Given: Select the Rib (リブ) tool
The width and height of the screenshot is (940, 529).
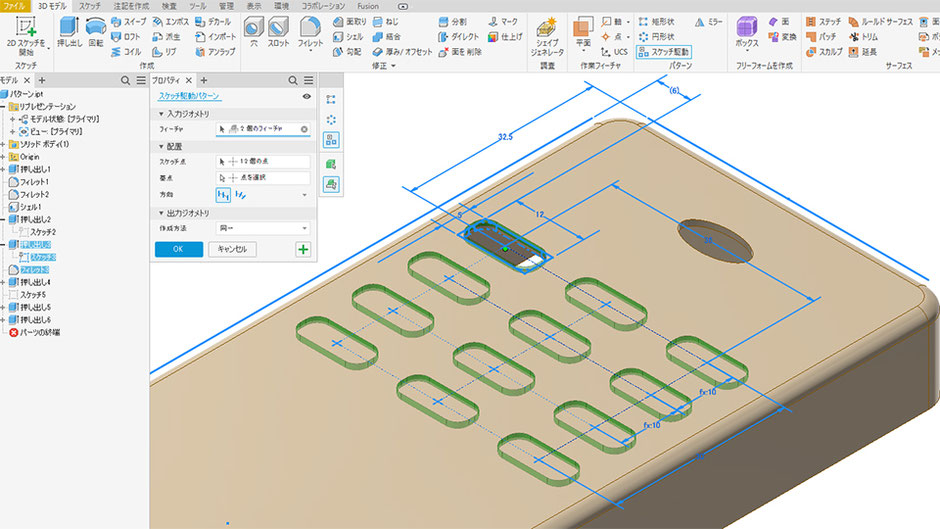Looking at the screenshot, I should (x=164, y=52).
